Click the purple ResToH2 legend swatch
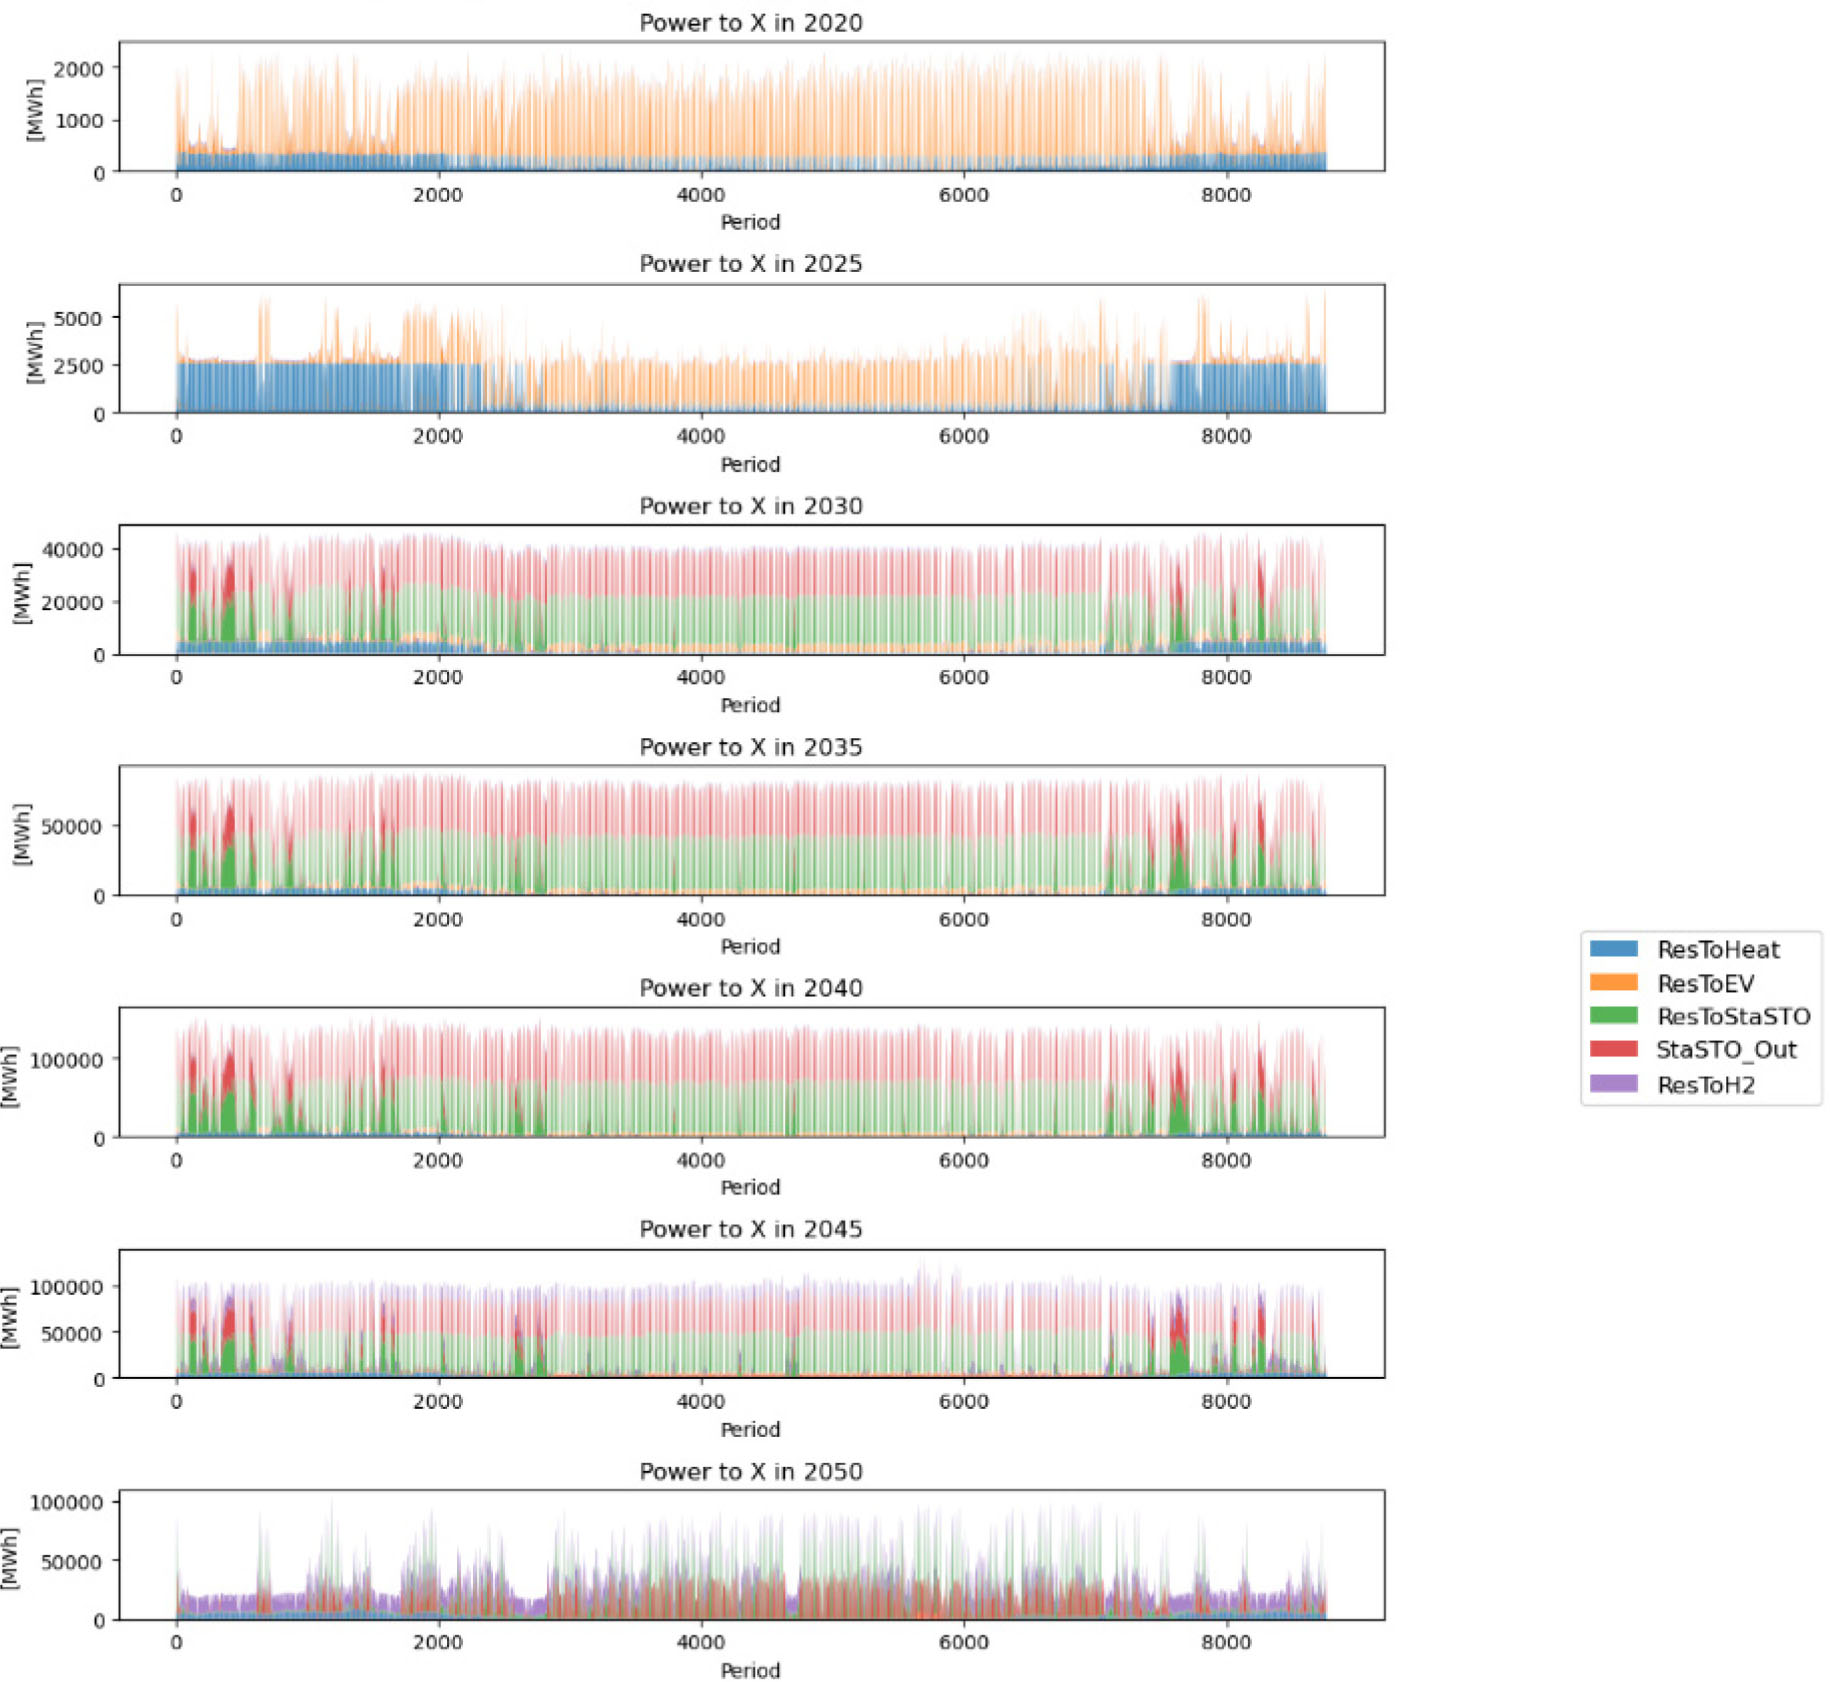The image size is (1830, 1682). point(1612,1084)
